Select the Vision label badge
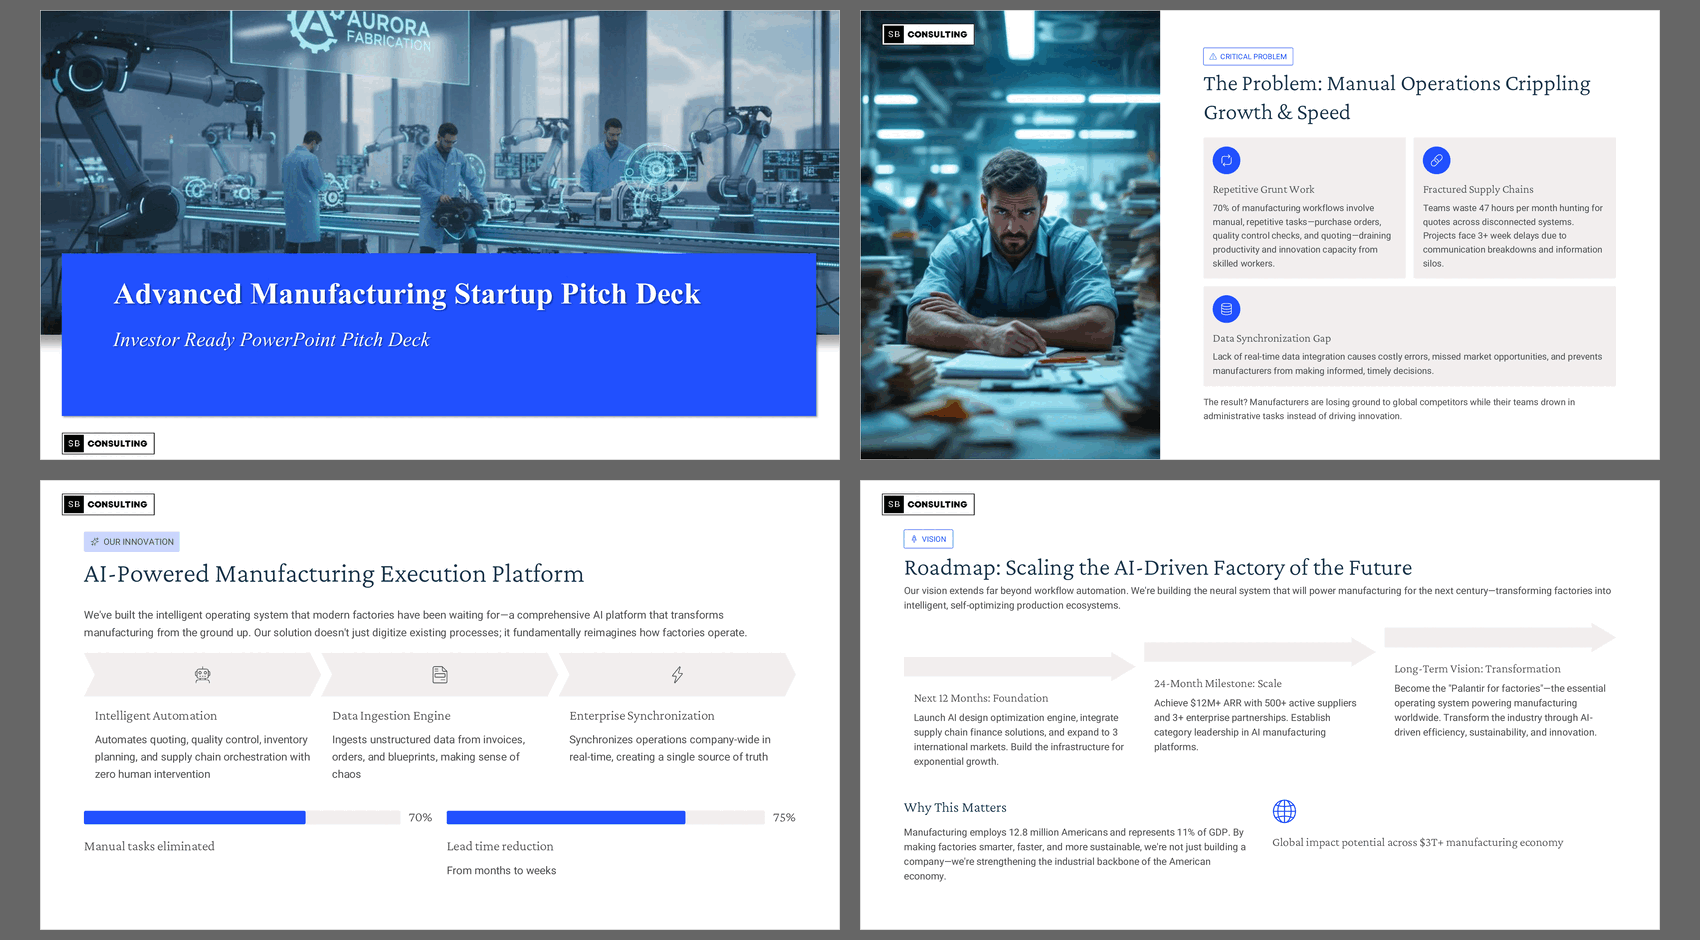The width and height of the screenshot is (1700, 940). click(928, 539)
